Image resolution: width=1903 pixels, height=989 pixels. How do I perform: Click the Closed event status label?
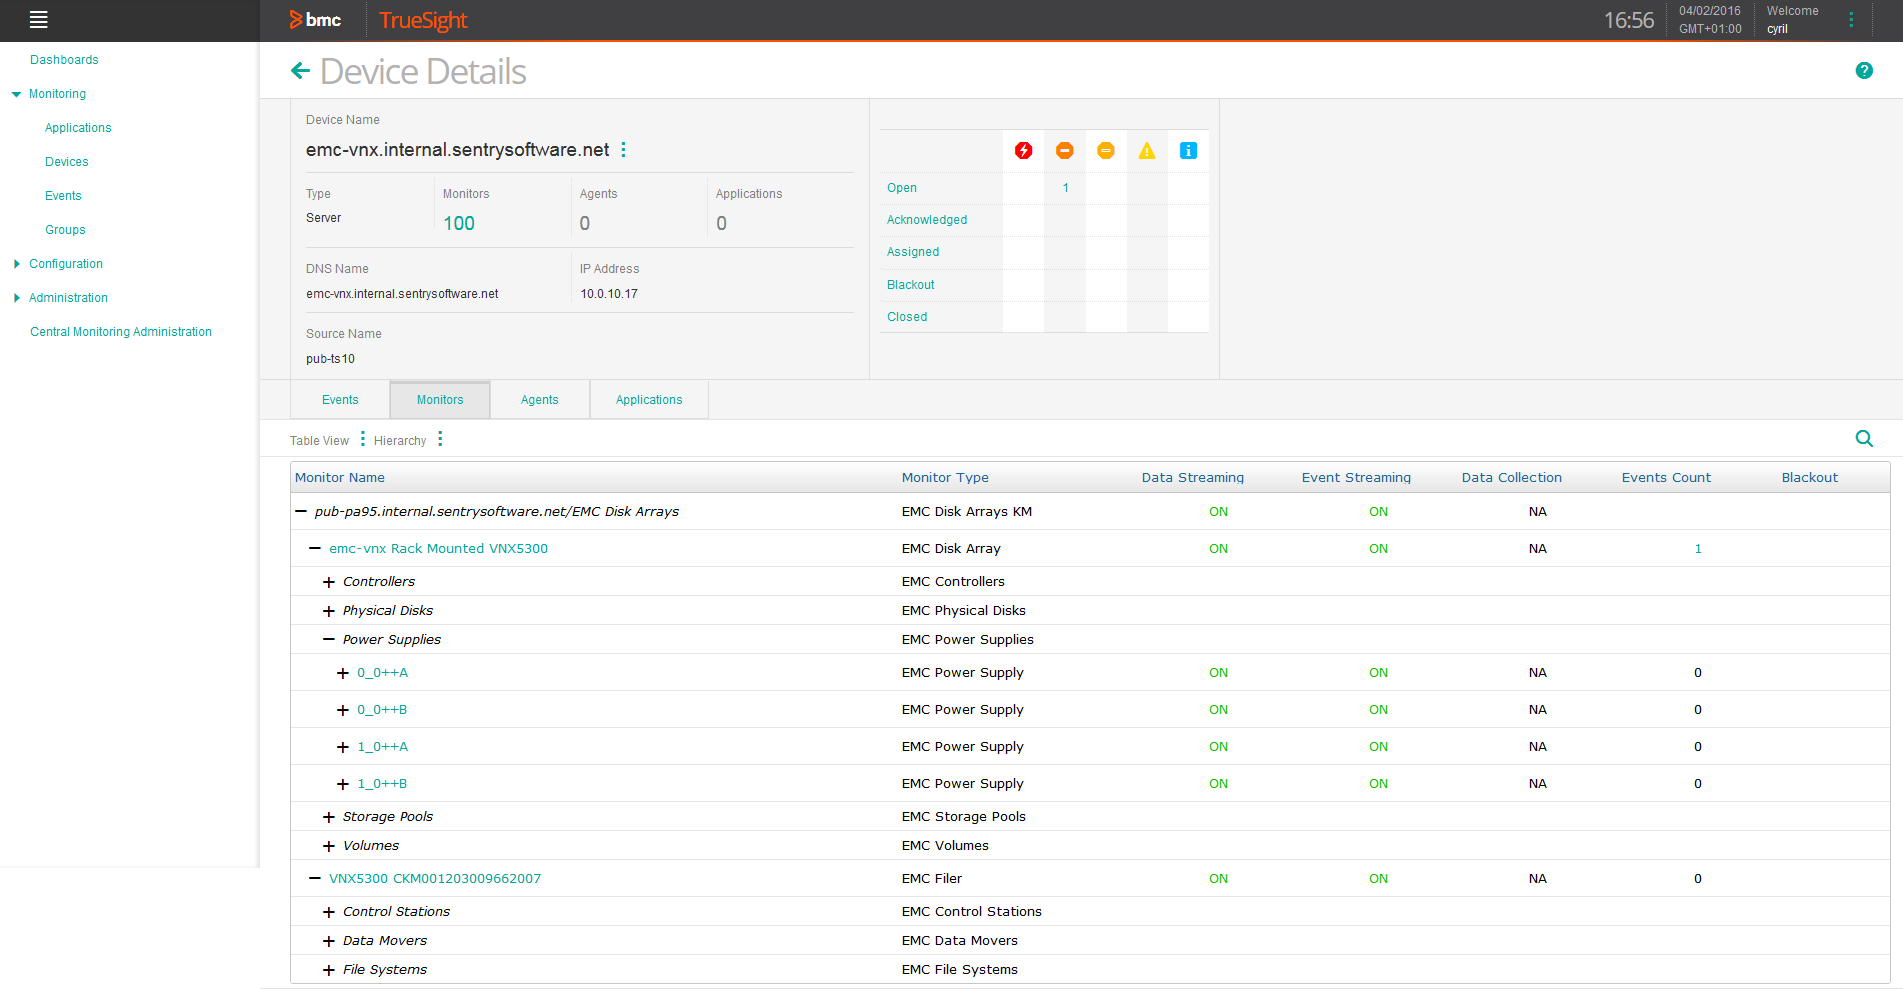click(907, 317)
